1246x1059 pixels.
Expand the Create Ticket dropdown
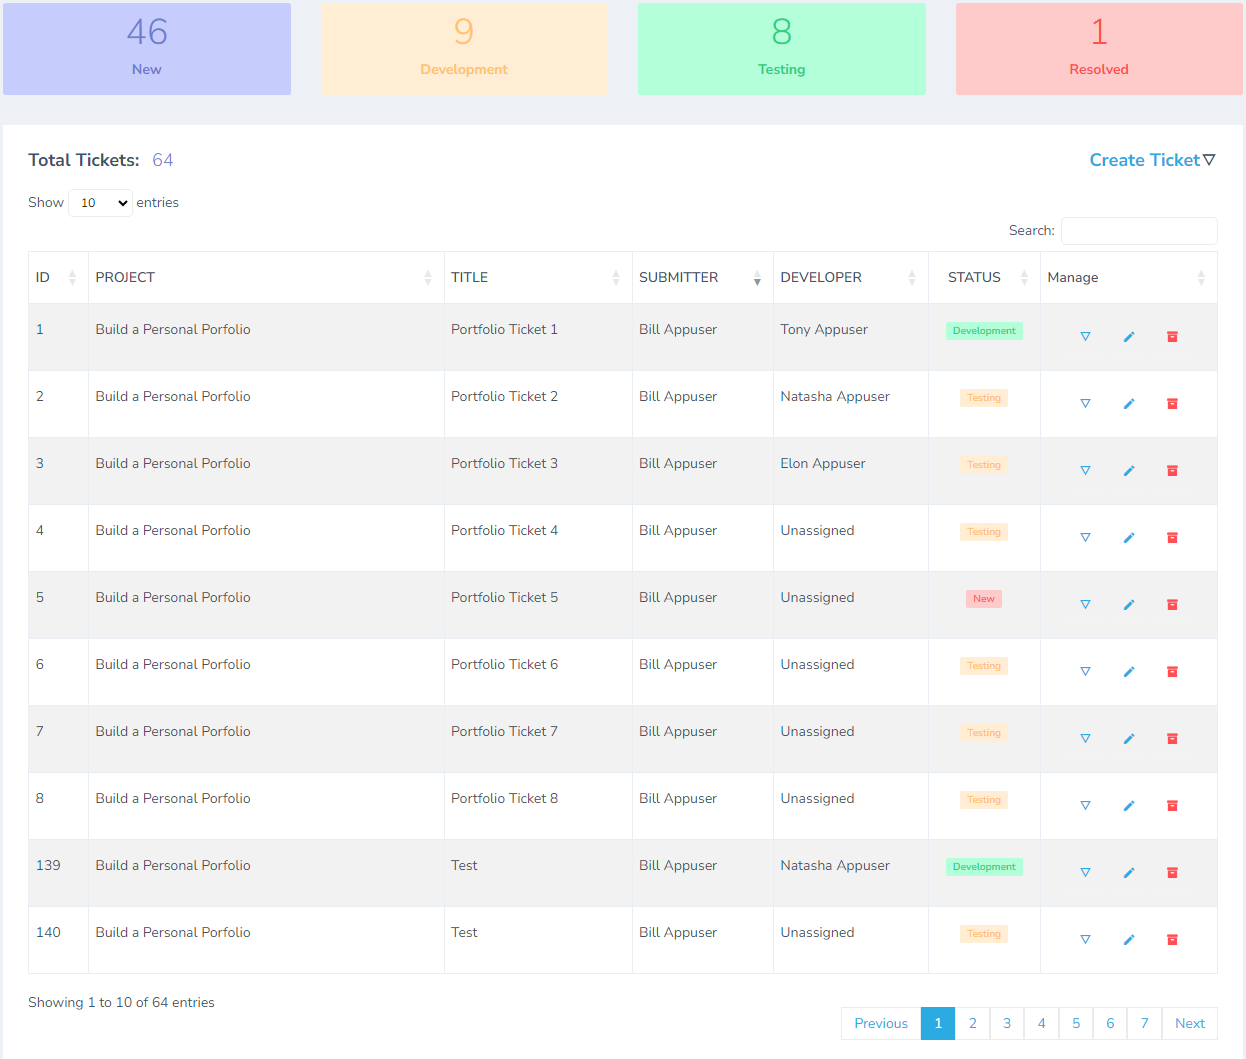pos(1151,160)
